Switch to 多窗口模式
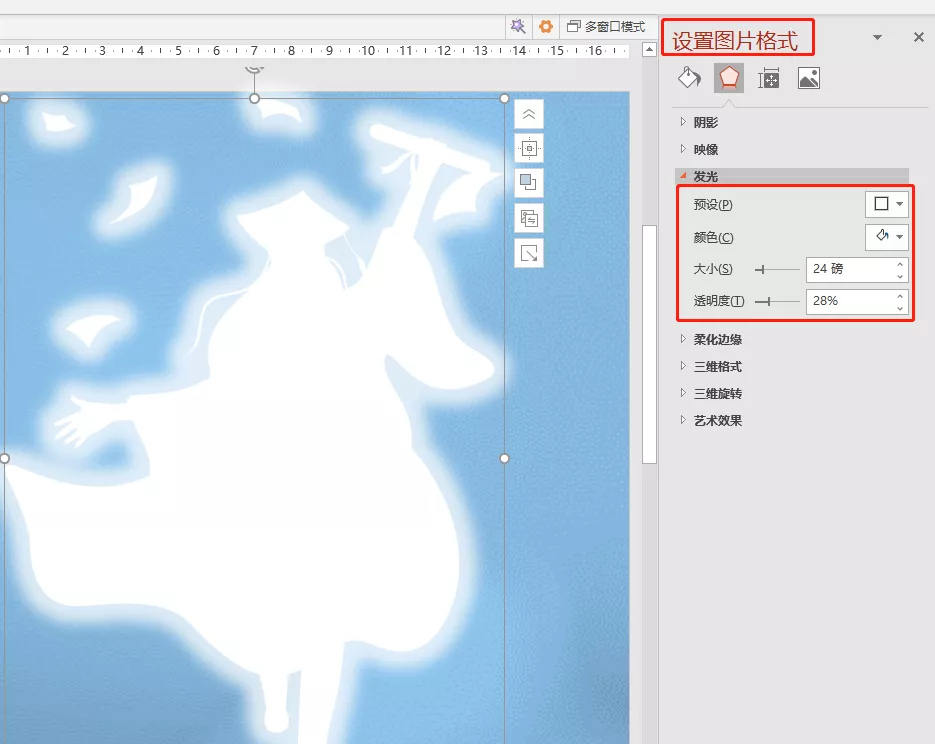 [x=606, y=27]
